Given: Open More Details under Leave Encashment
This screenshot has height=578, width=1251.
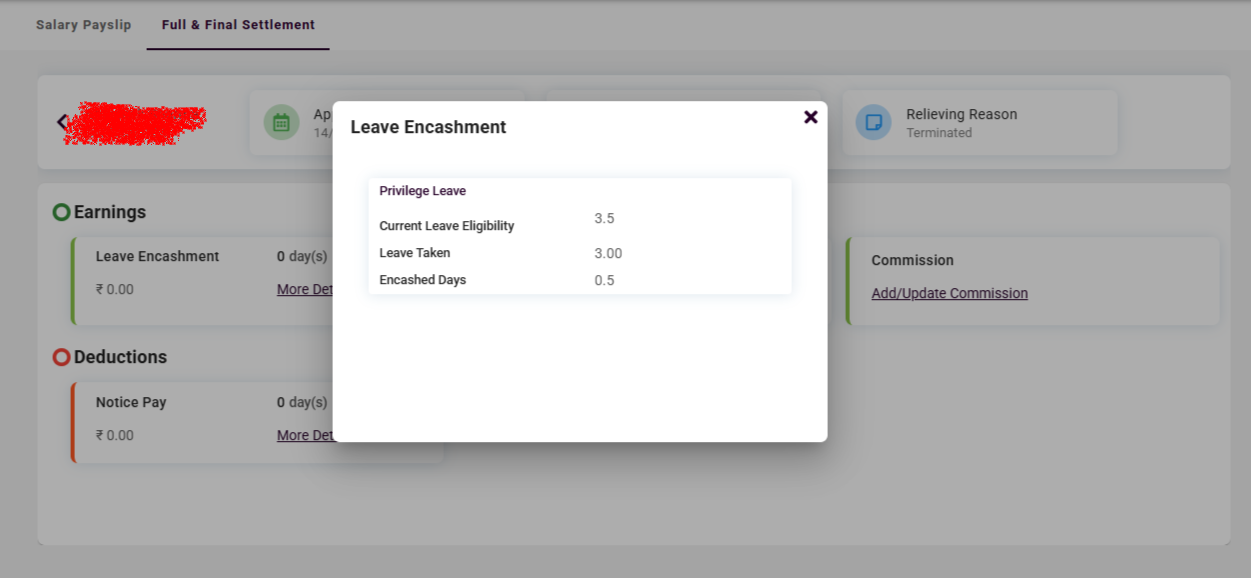Looking at the screenshot, I should (305, 290).
